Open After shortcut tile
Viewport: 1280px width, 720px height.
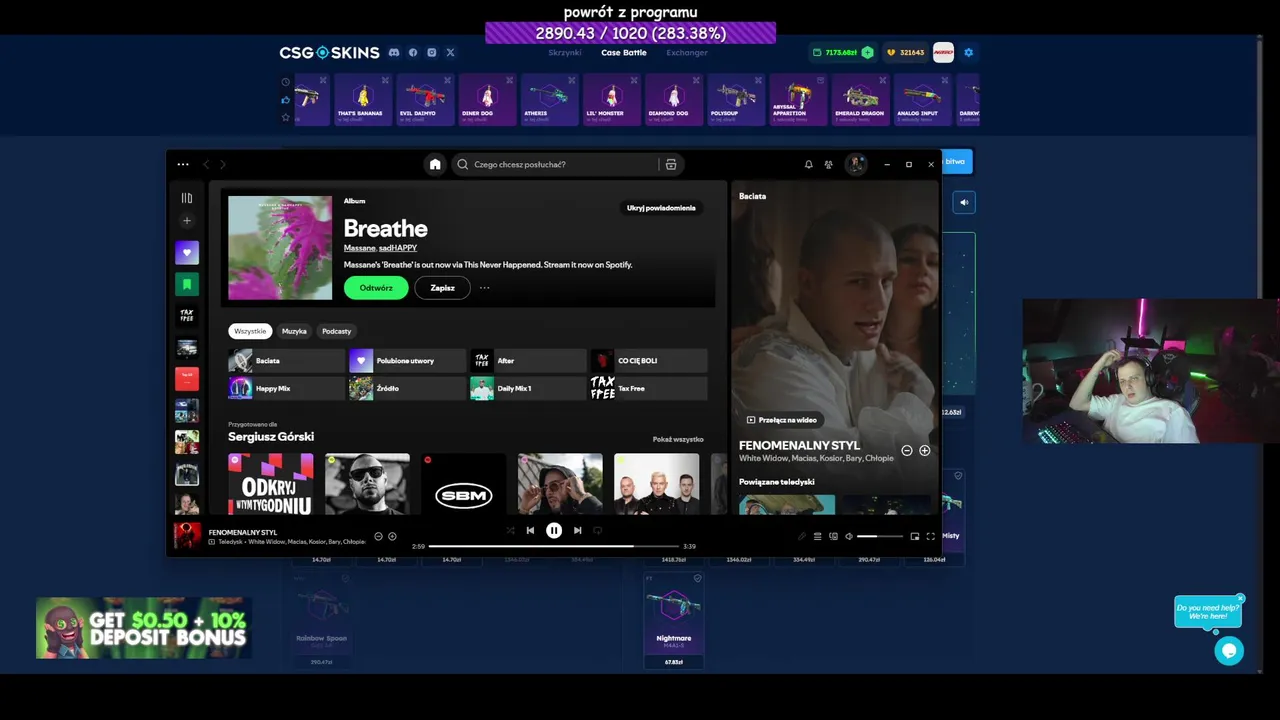tap(528, 360)
